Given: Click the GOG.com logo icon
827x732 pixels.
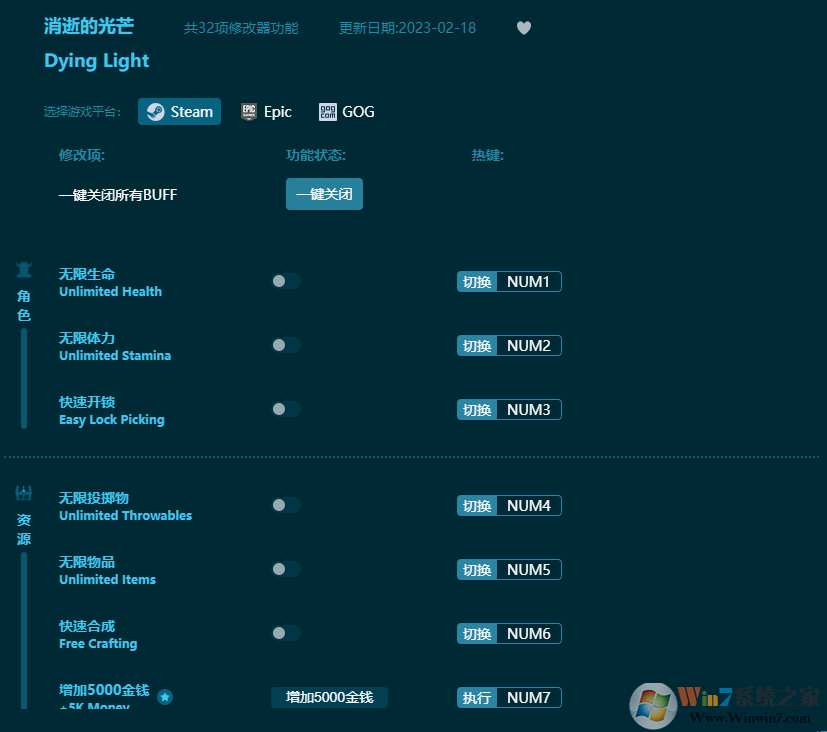Looking at the screenshot, I should (328, 111).
